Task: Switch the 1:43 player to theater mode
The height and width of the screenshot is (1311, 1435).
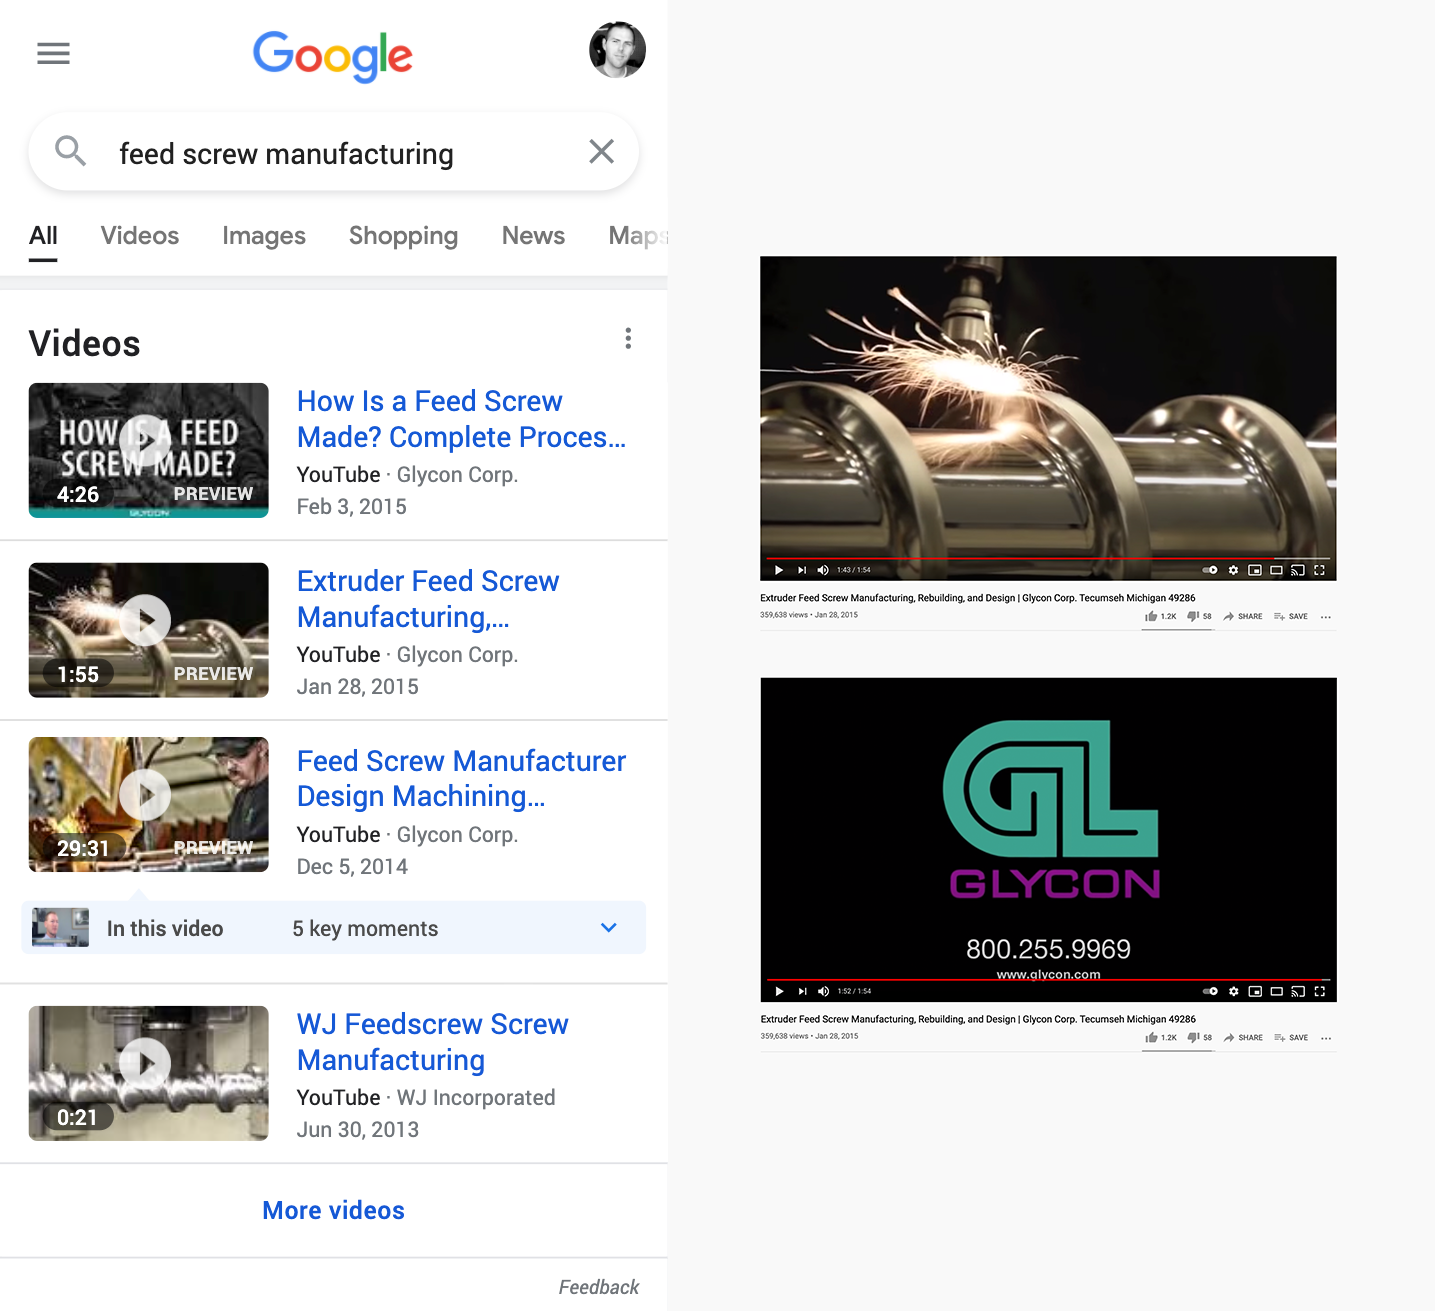Action: point(1276,570)
